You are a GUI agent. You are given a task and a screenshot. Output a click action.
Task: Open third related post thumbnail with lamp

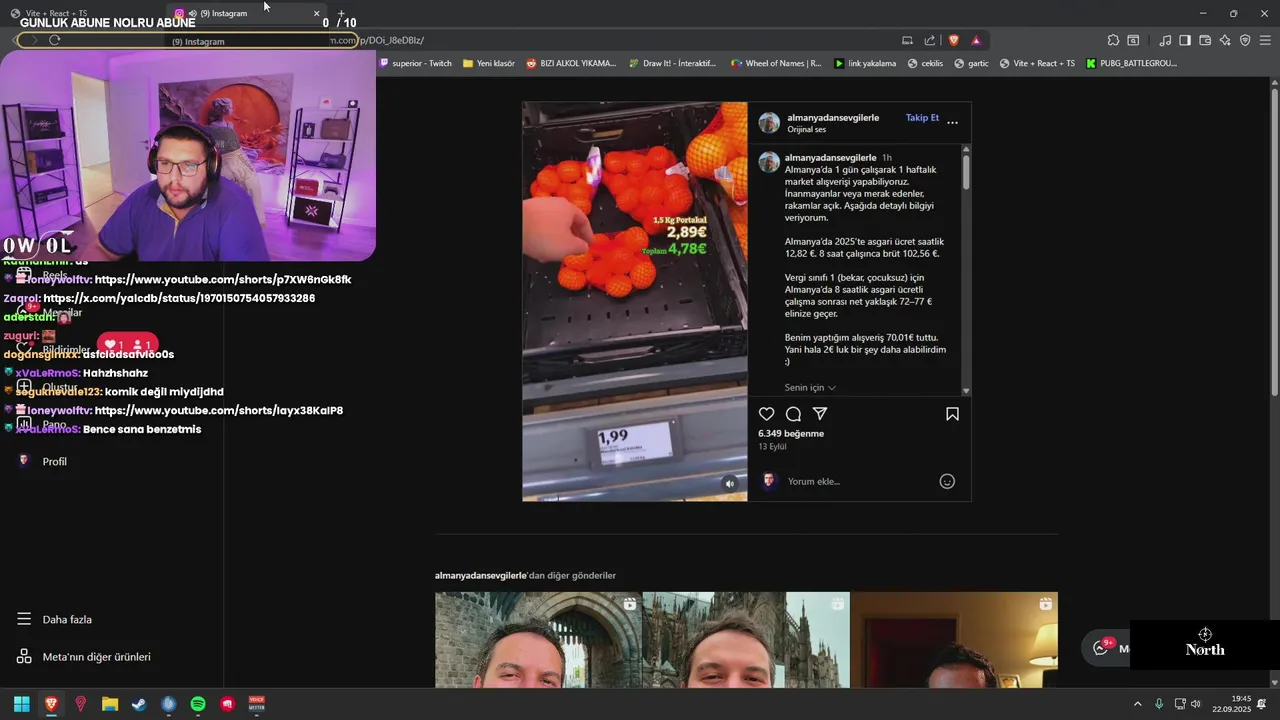click(954, 640)
